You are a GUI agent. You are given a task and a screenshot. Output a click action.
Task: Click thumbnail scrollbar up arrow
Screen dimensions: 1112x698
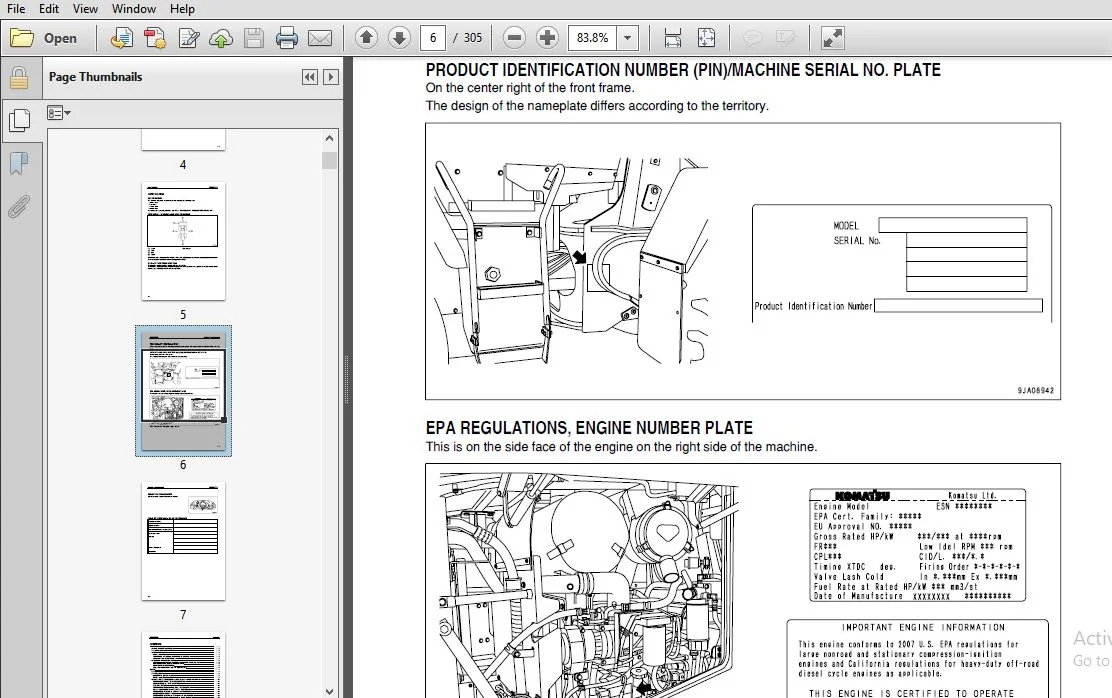click(329, 138)
